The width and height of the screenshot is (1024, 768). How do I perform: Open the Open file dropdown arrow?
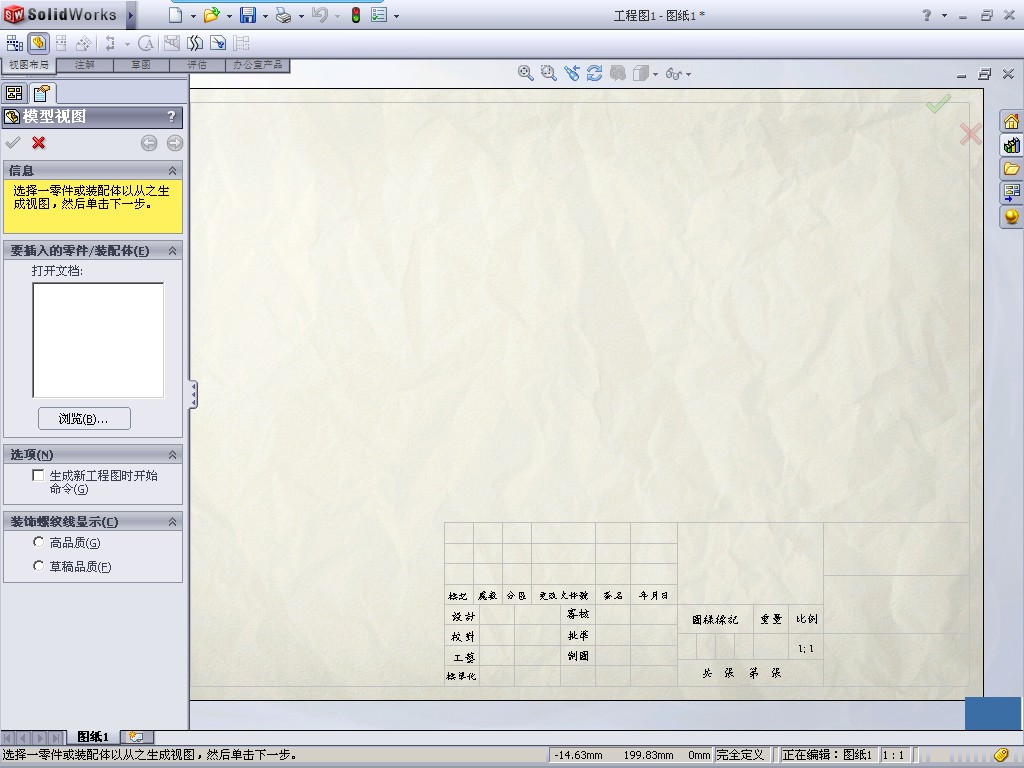229,16
